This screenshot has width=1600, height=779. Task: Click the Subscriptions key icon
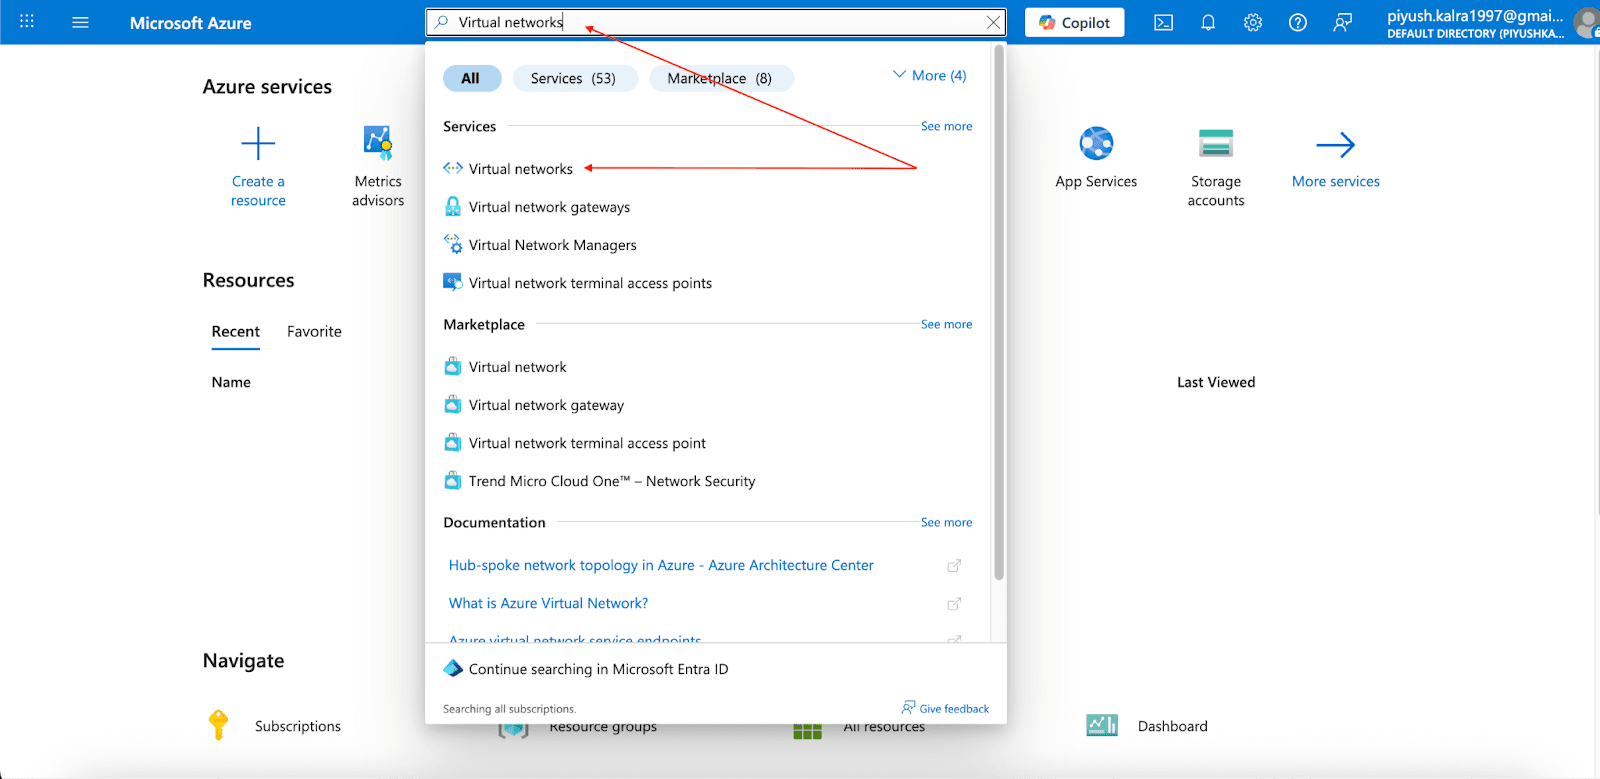218,725
